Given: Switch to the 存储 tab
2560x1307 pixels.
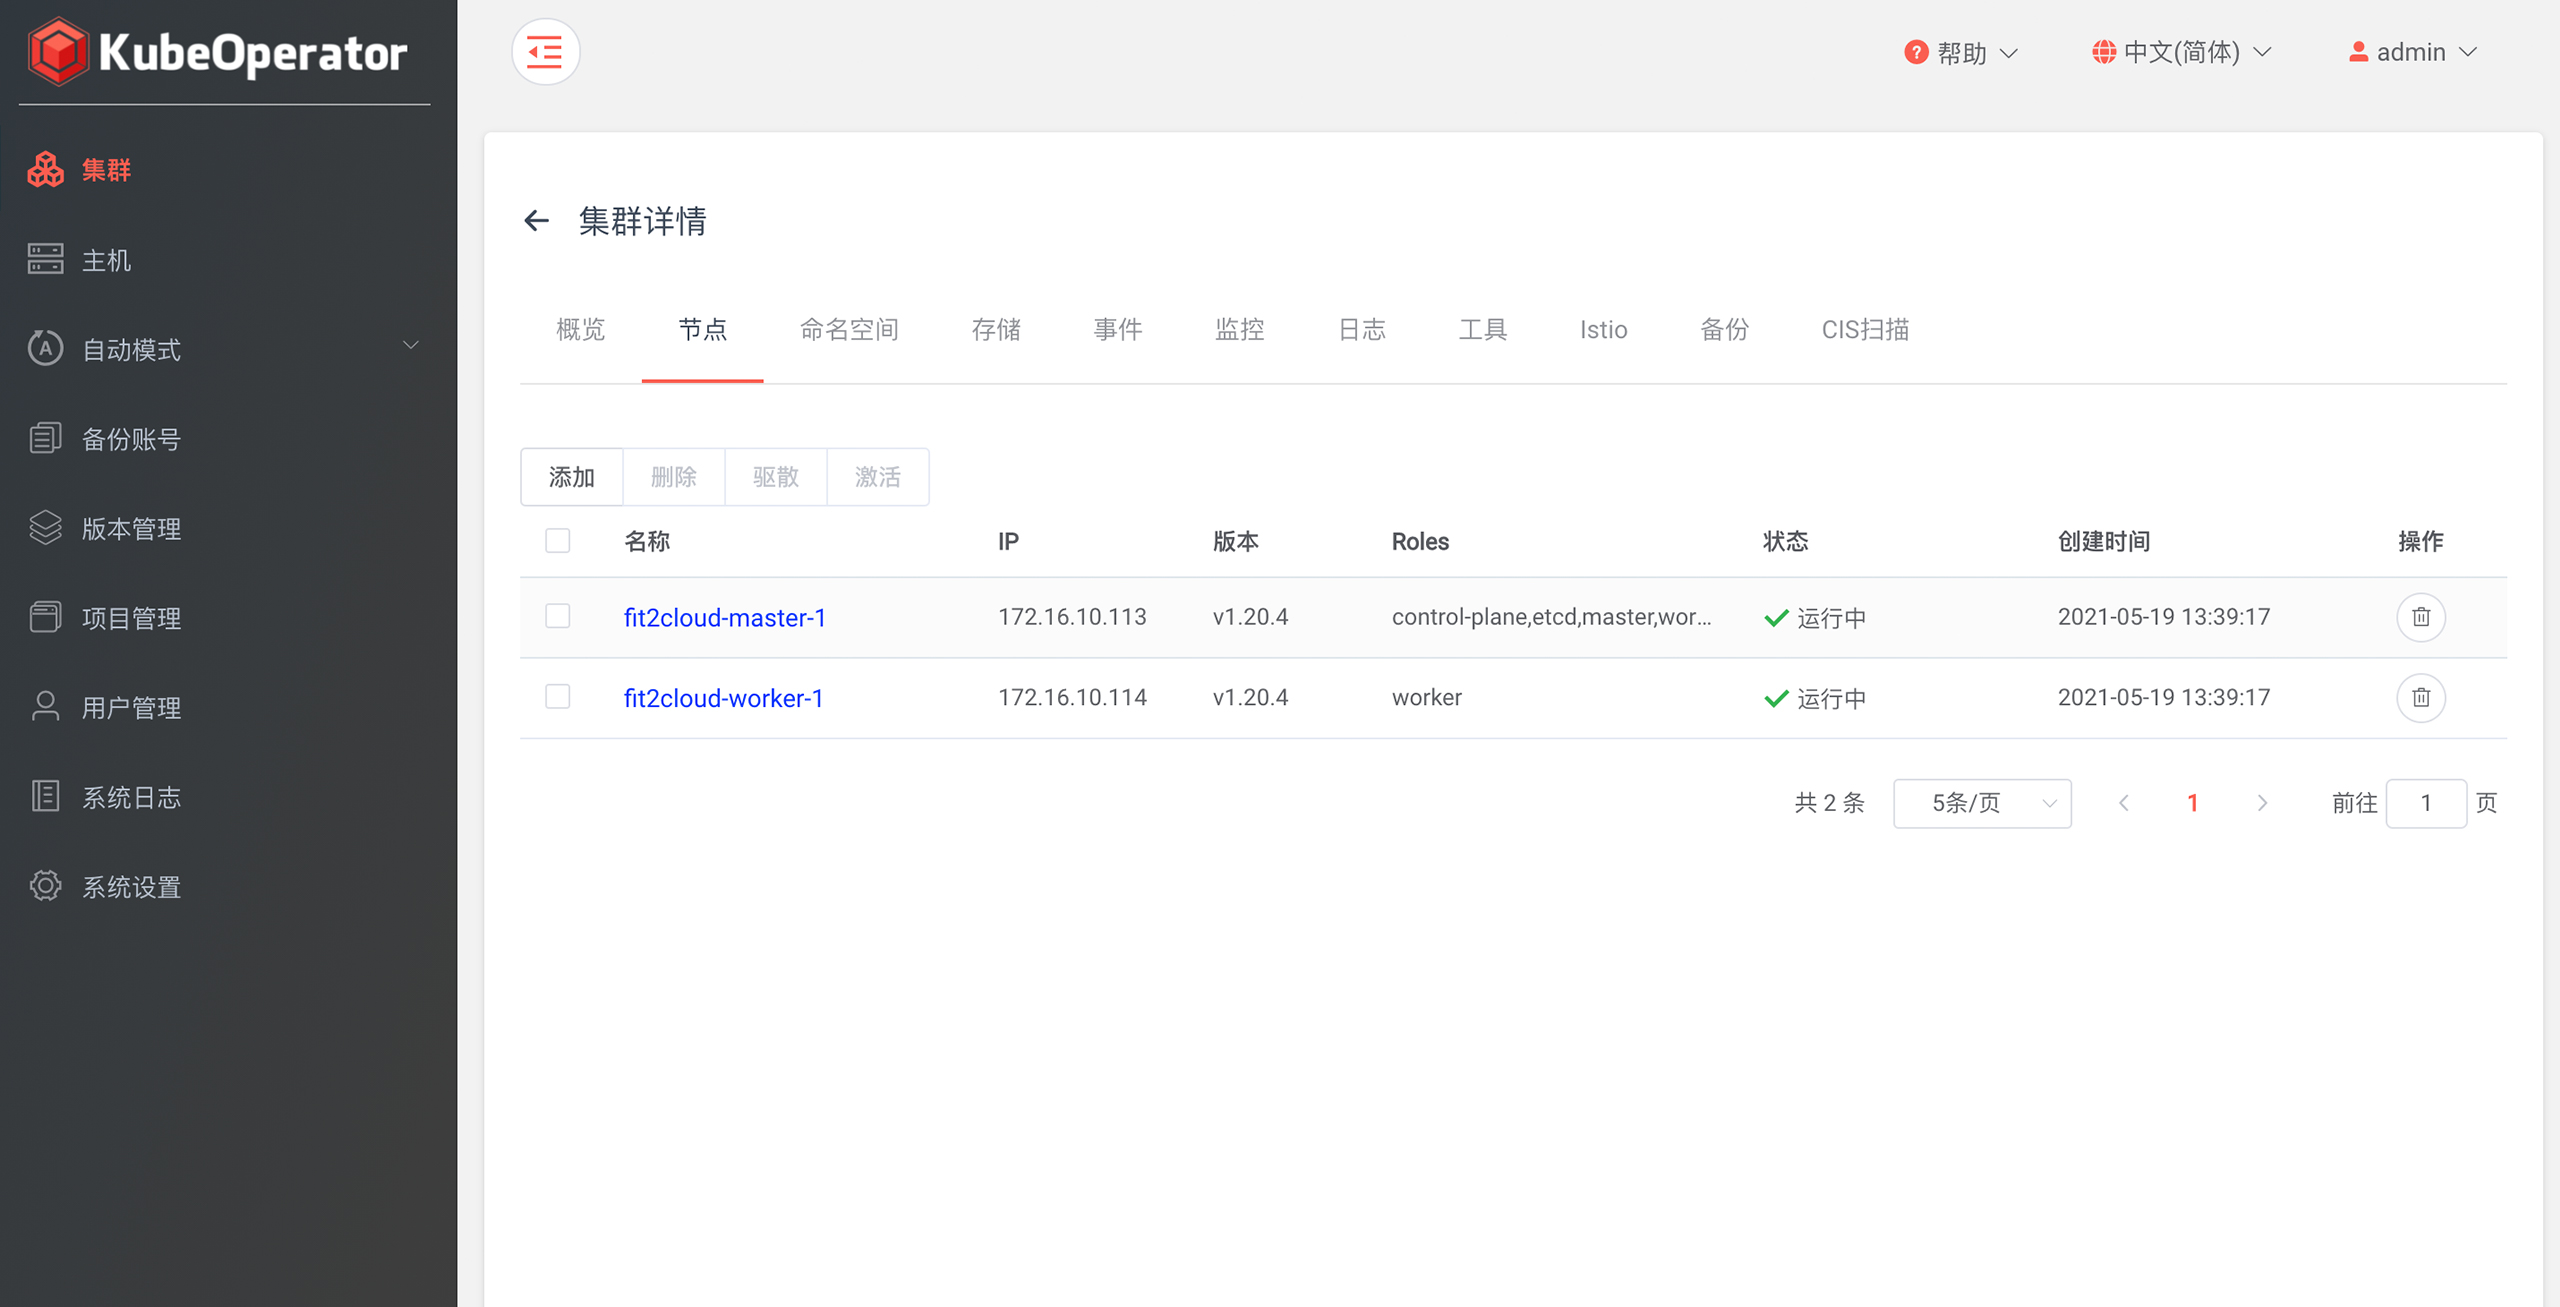Looking at the screenshot, I should [996, 330].
